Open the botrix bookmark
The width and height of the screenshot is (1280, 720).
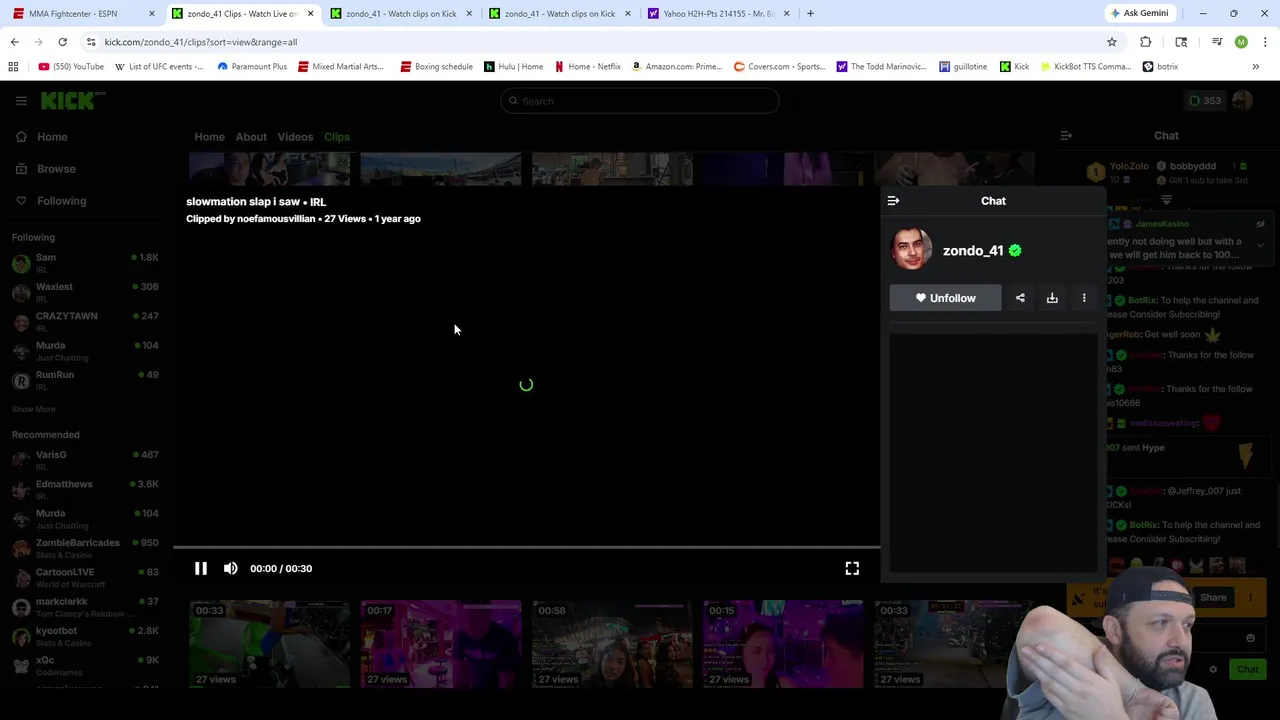(1161, 66)
